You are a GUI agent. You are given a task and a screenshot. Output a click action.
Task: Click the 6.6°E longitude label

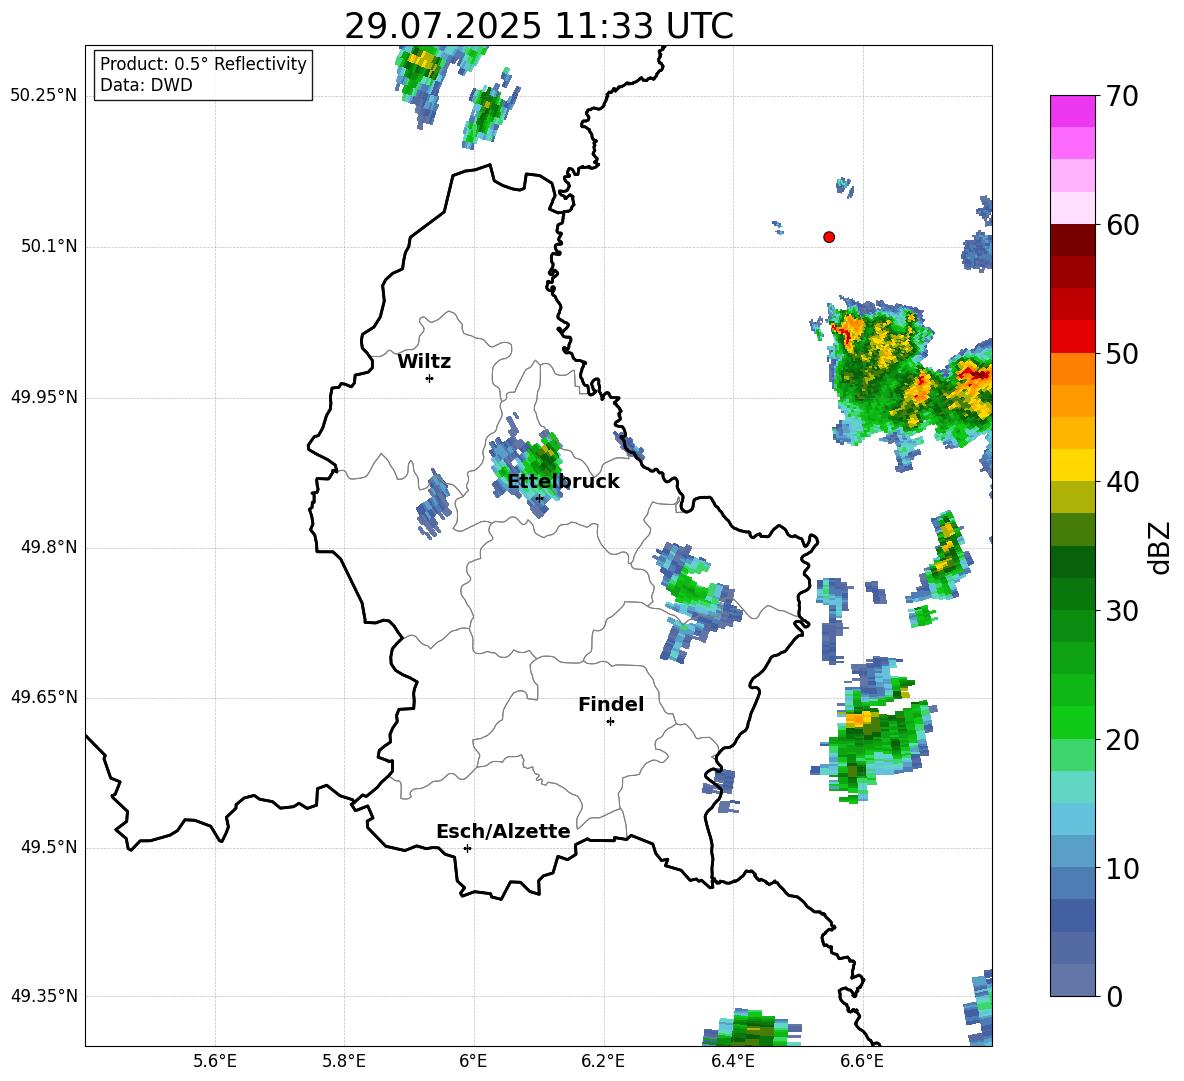coord(862,1061)
